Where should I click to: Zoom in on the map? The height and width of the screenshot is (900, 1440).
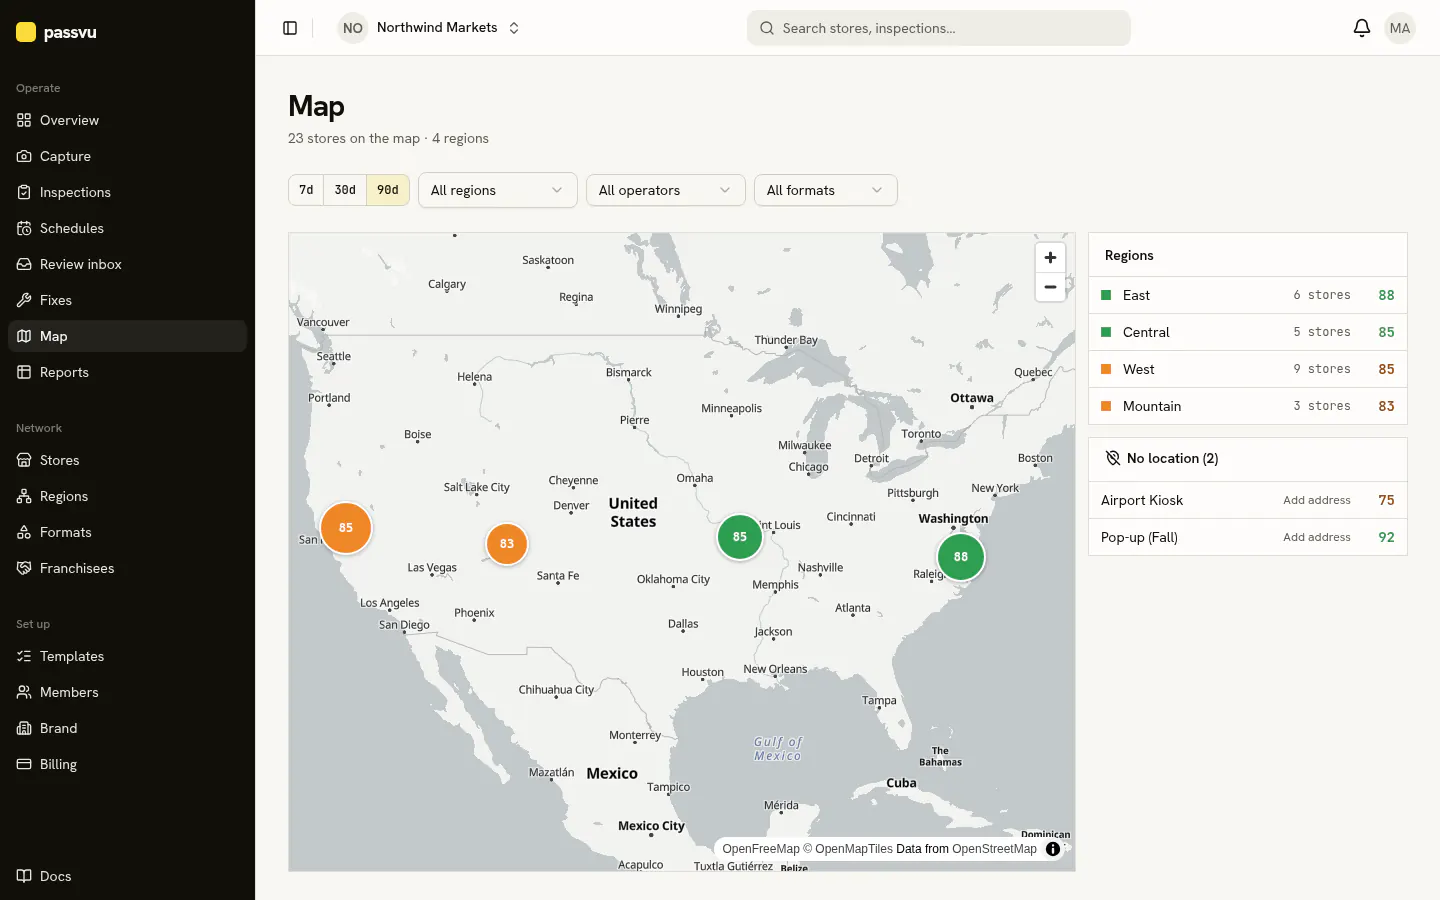(x=1050, y=257)
